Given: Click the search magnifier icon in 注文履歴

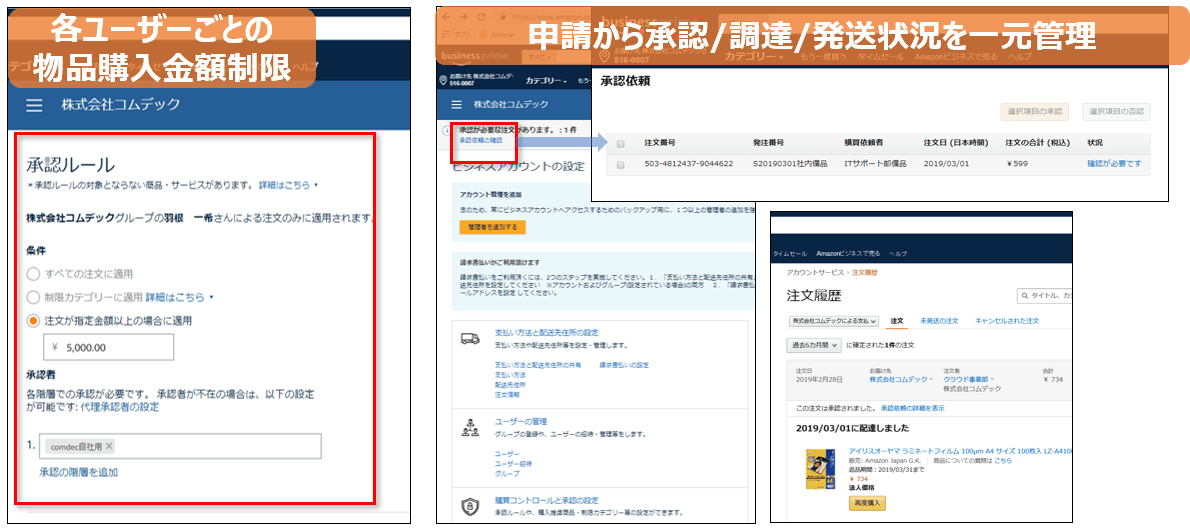Looking at the screenshot, I should point(1024,295).
